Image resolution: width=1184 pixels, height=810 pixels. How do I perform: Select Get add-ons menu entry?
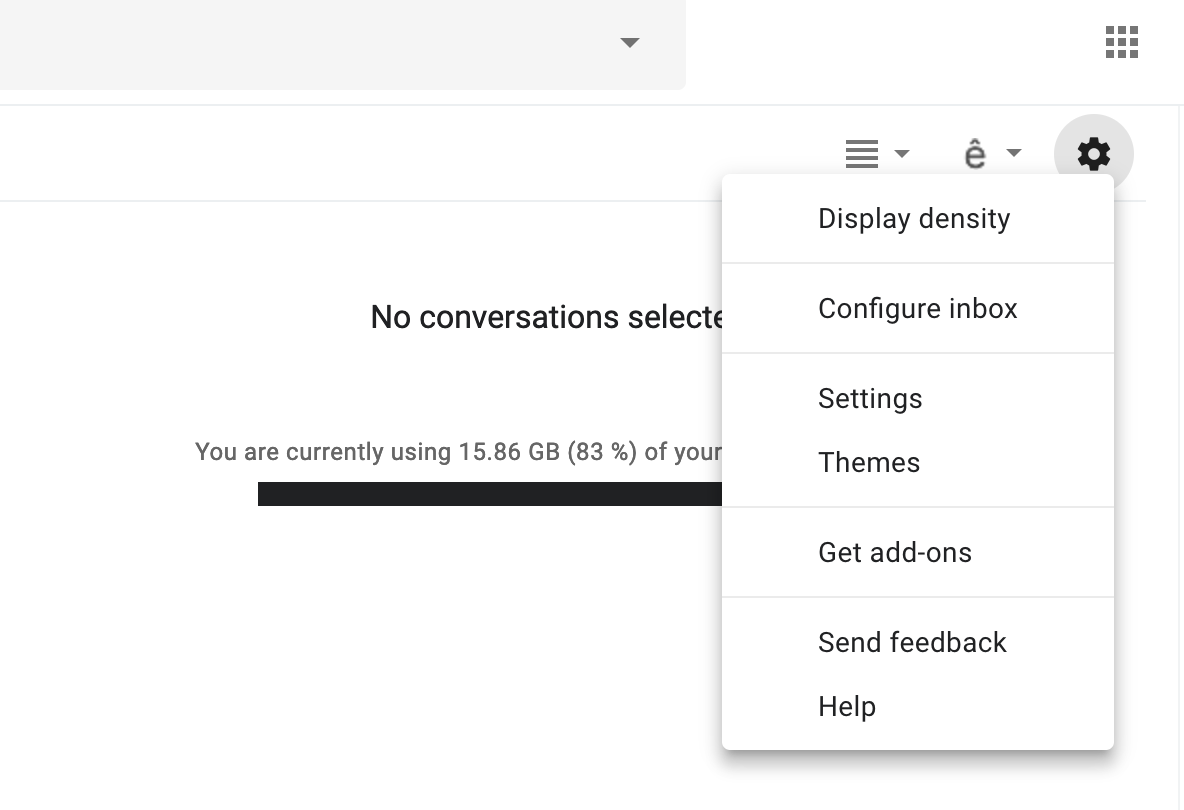pos(894,553)
